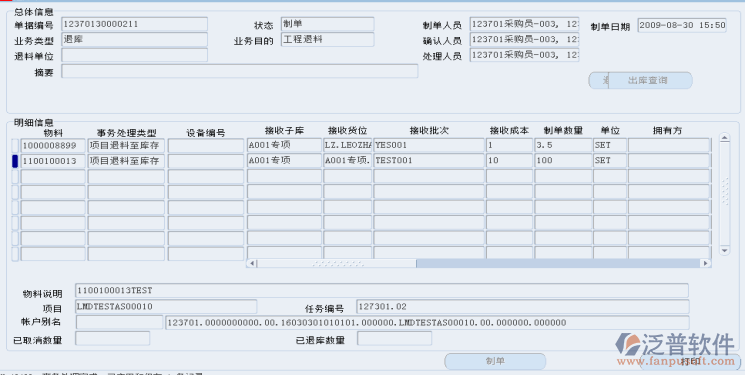The width and height of the screenshot is (745, 377).
Task: Click the 摘要 input field
Action: point(239,71)
